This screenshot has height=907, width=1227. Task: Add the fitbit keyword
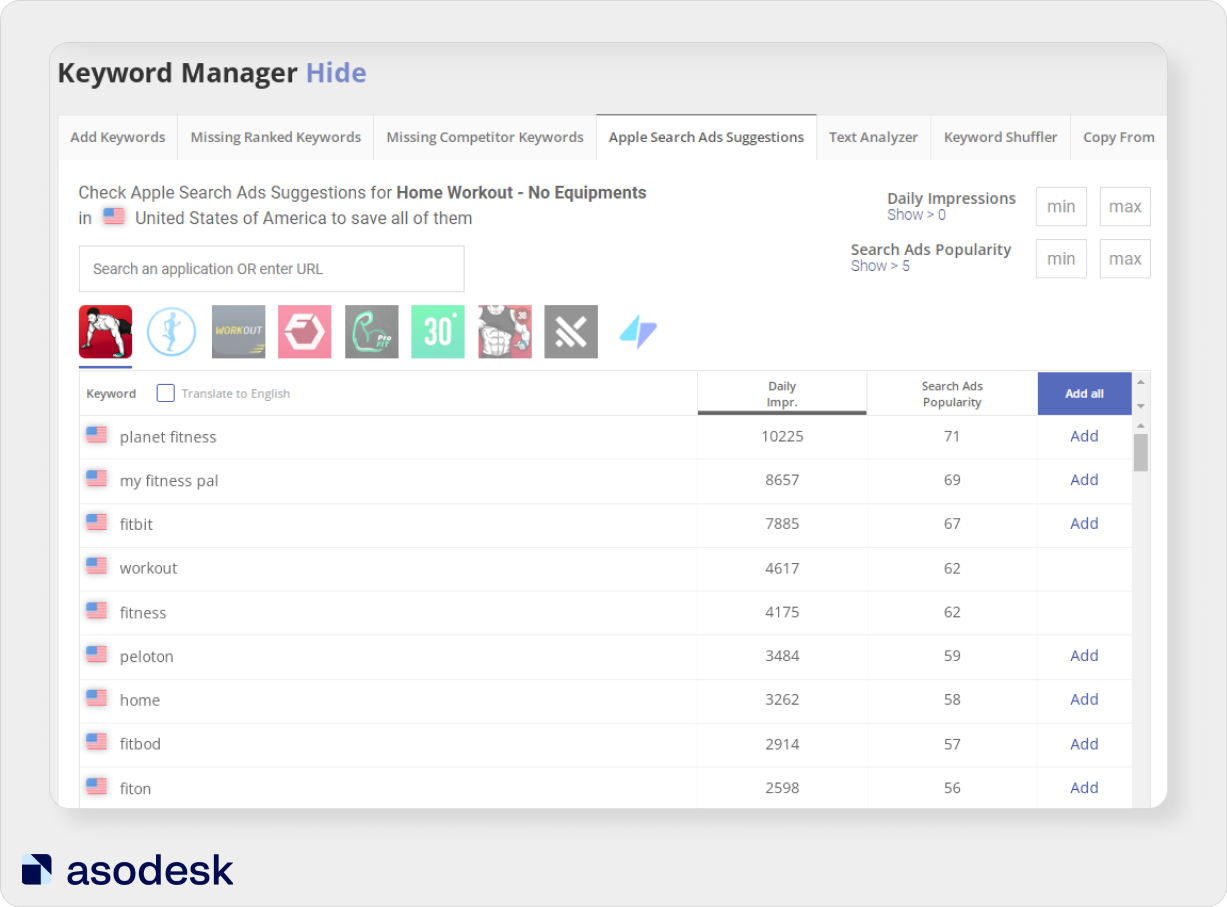pos(1084,524)
